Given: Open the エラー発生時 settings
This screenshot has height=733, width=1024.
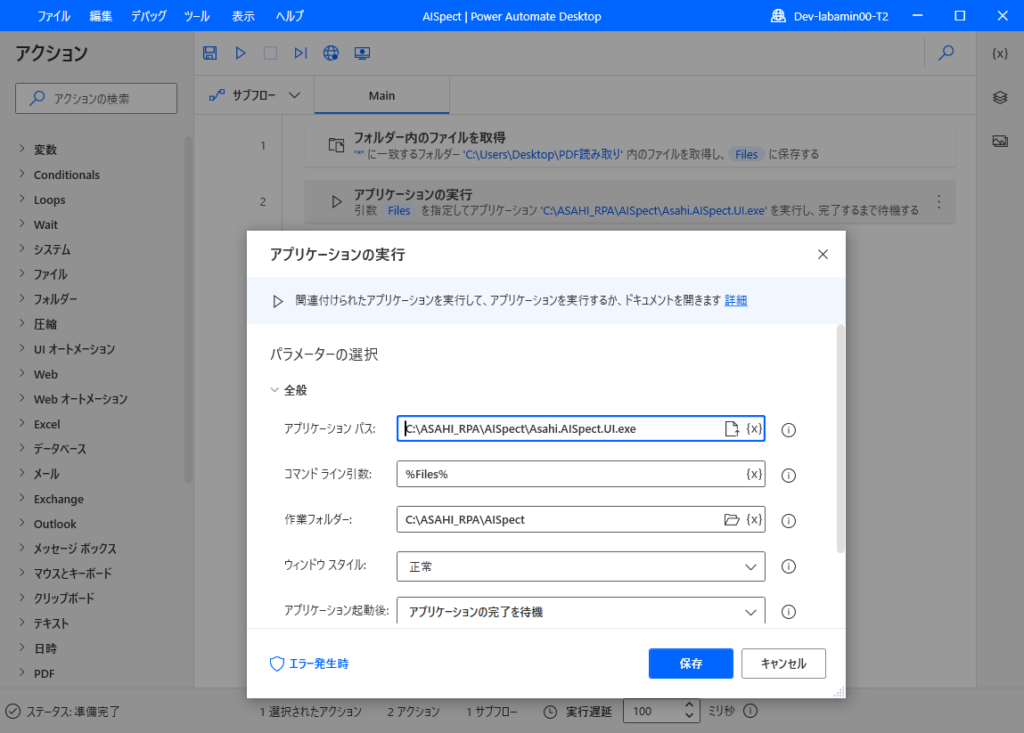Looking at the screenshot, I should [310, 664].
